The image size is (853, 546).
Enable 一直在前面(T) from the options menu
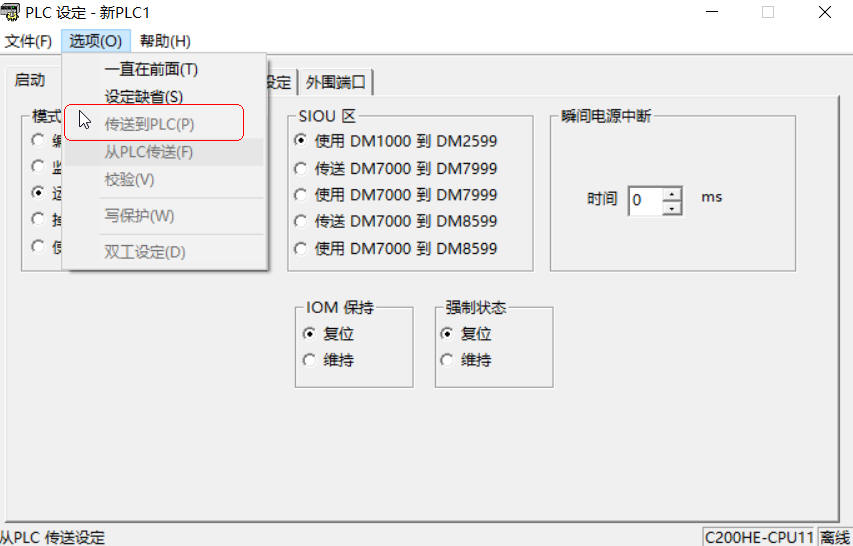[151, 70]
